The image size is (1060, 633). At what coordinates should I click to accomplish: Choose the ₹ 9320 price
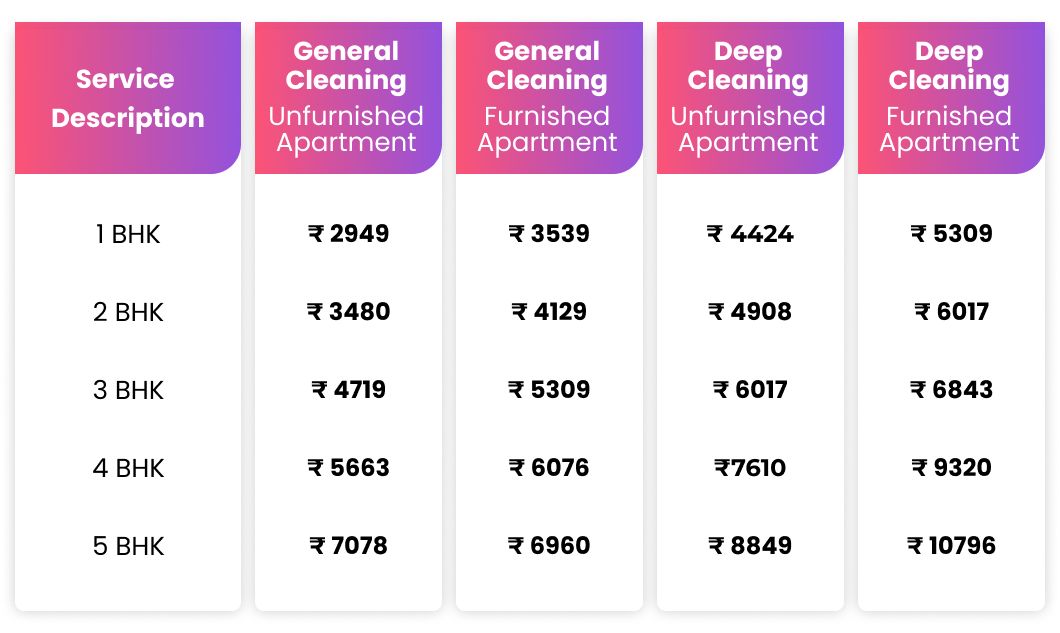coord(951,468)
